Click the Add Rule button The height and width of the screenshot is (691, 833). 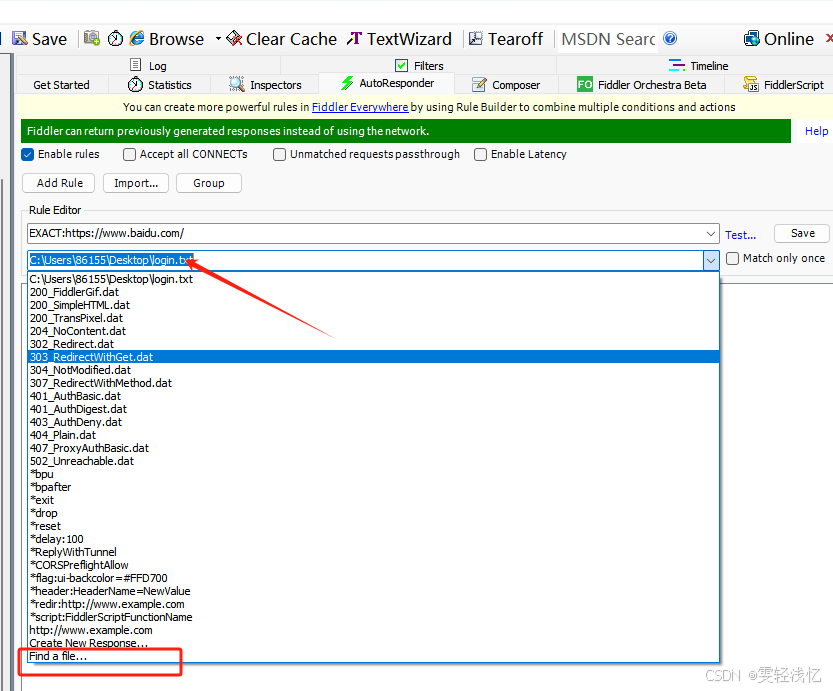(59, 183)
